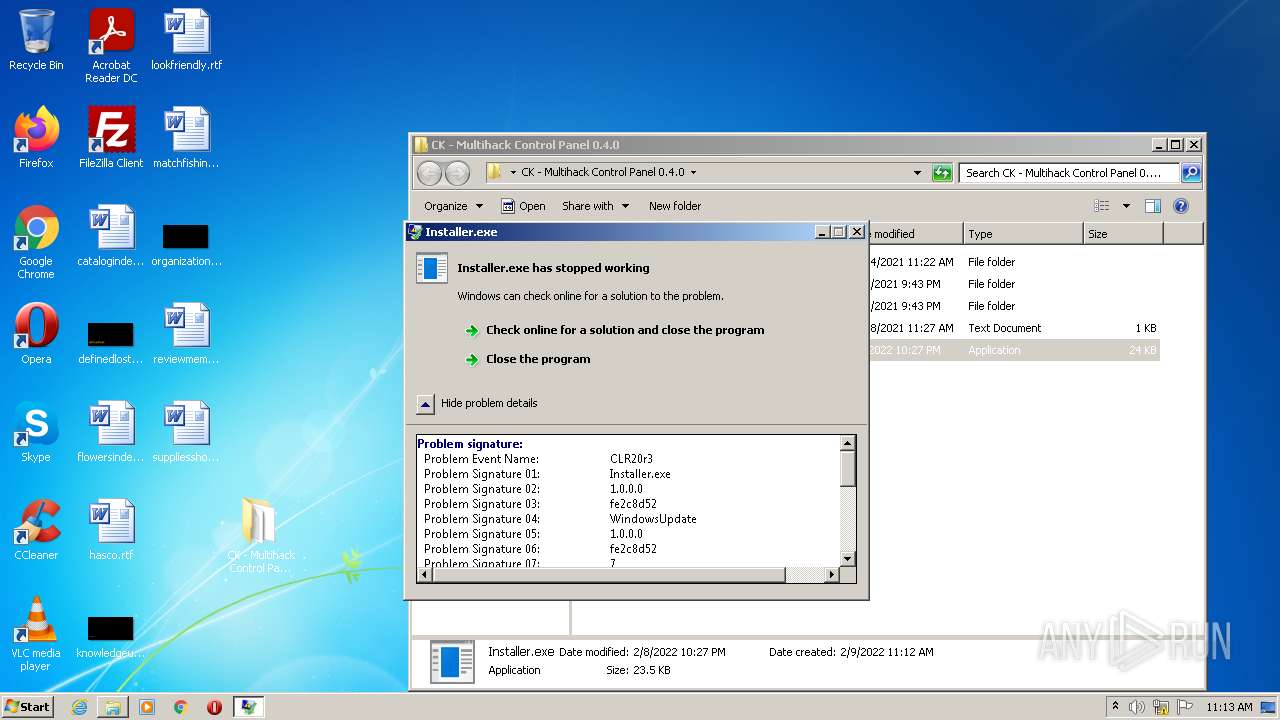Open Chrome from the taskbar
Image resolution: width=1280 pixels, height=720 pixels.
tap(181, 707)
